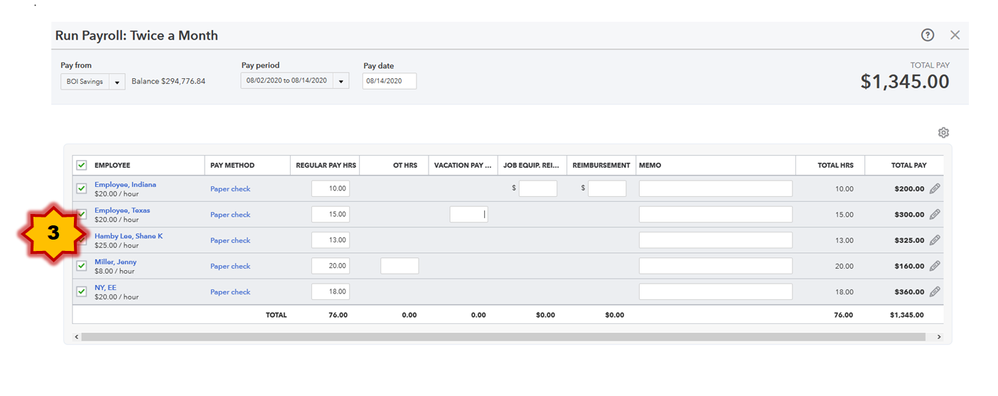This screenshot has height=396, width=998.
Task: Open Employee, Indiana name link
Action: (125, 185)
